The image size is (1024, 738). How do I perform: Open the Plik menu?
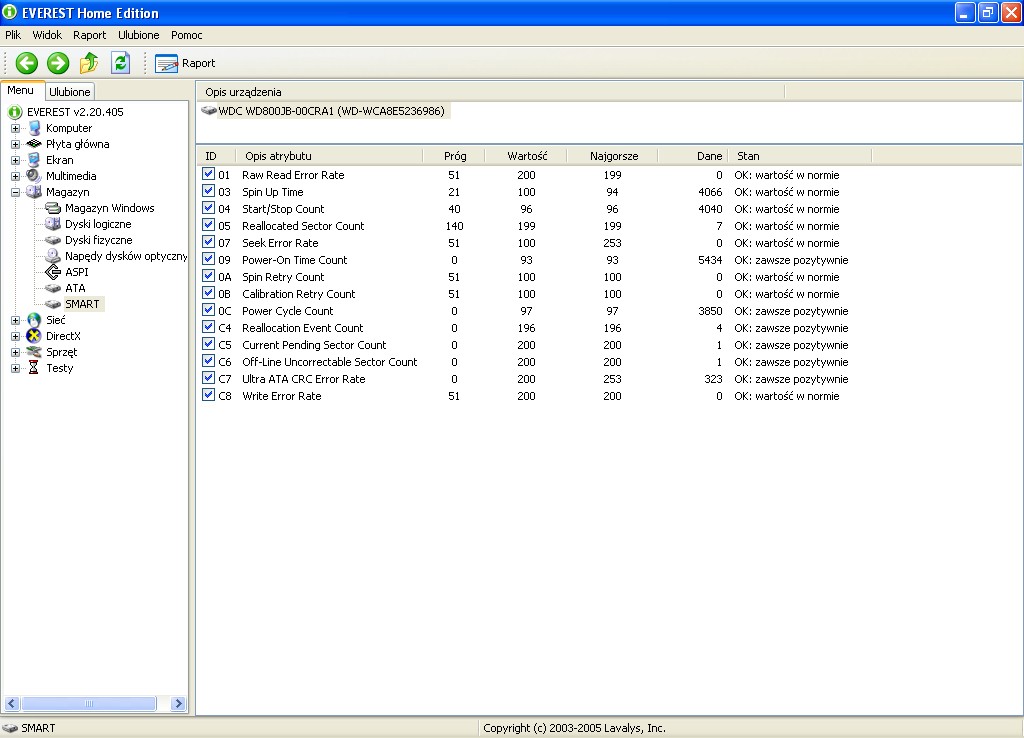13,35
